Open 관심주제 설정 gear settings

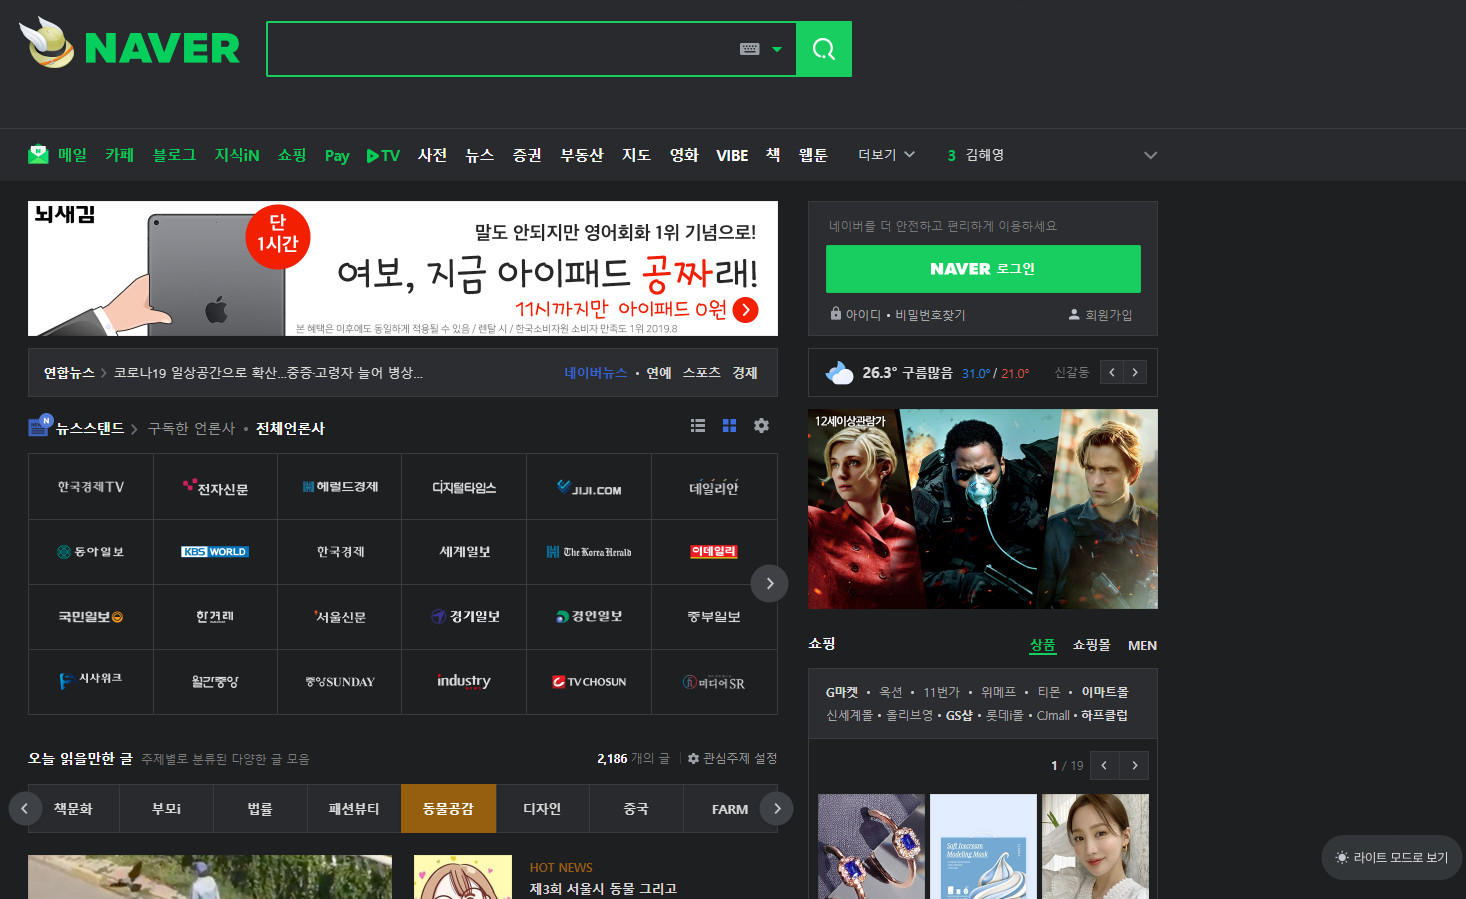click(732, 759)
